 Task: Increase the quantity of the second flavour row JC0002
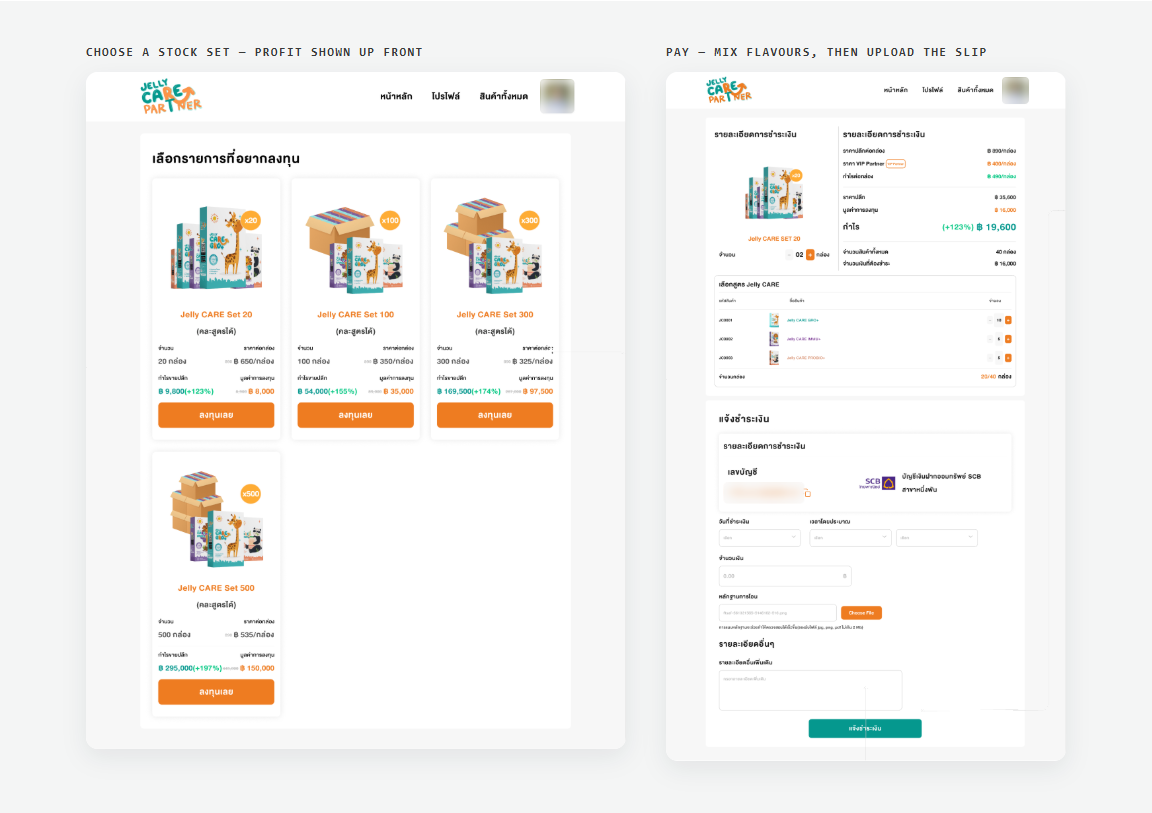coord(1008,339)
